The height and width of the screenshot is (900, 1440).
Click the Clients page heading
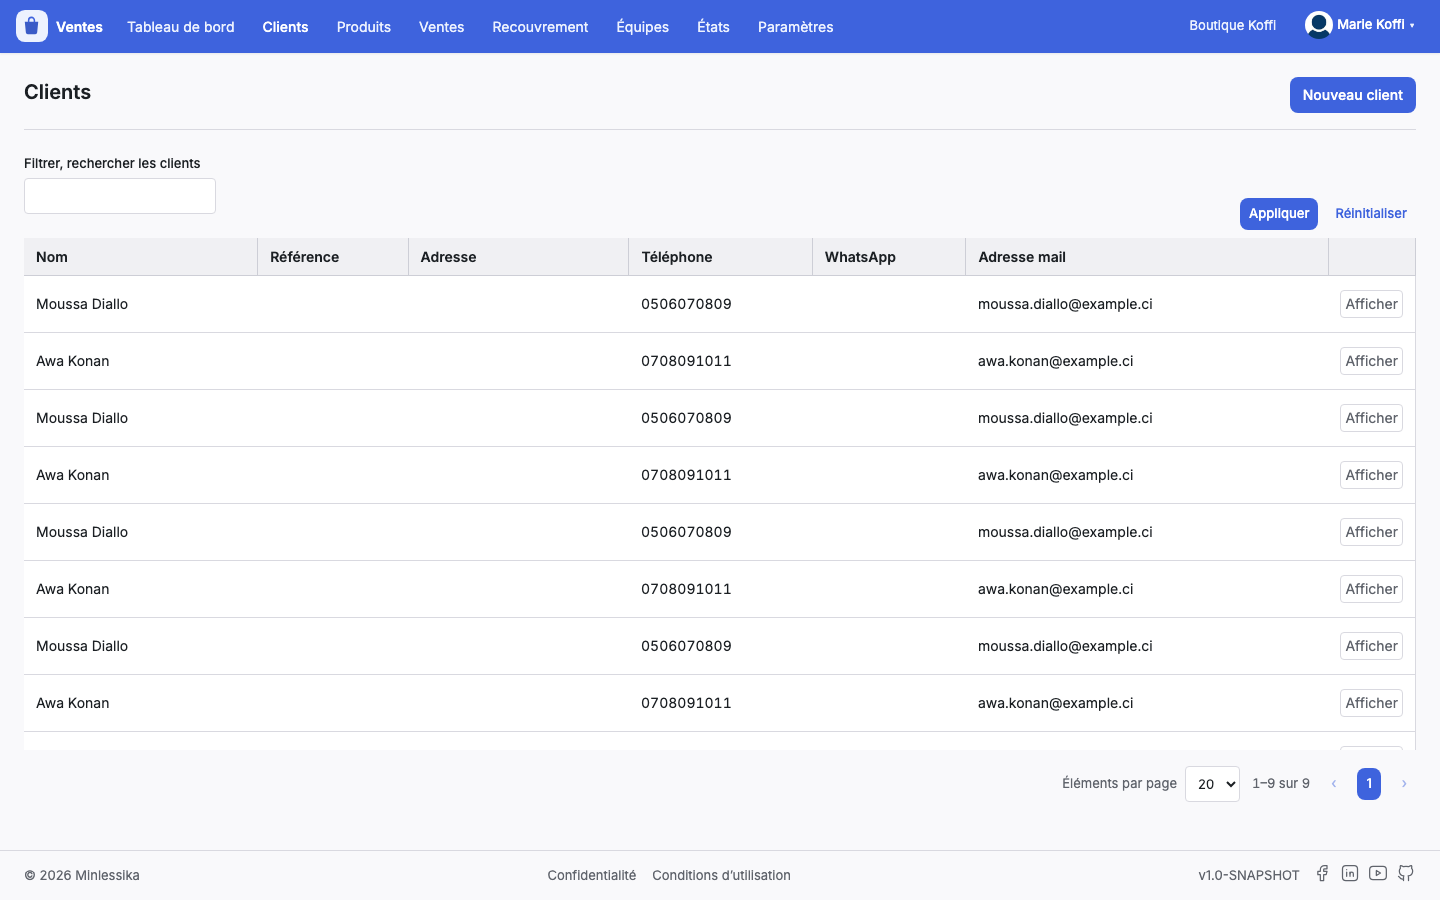(x=57, y=92)
